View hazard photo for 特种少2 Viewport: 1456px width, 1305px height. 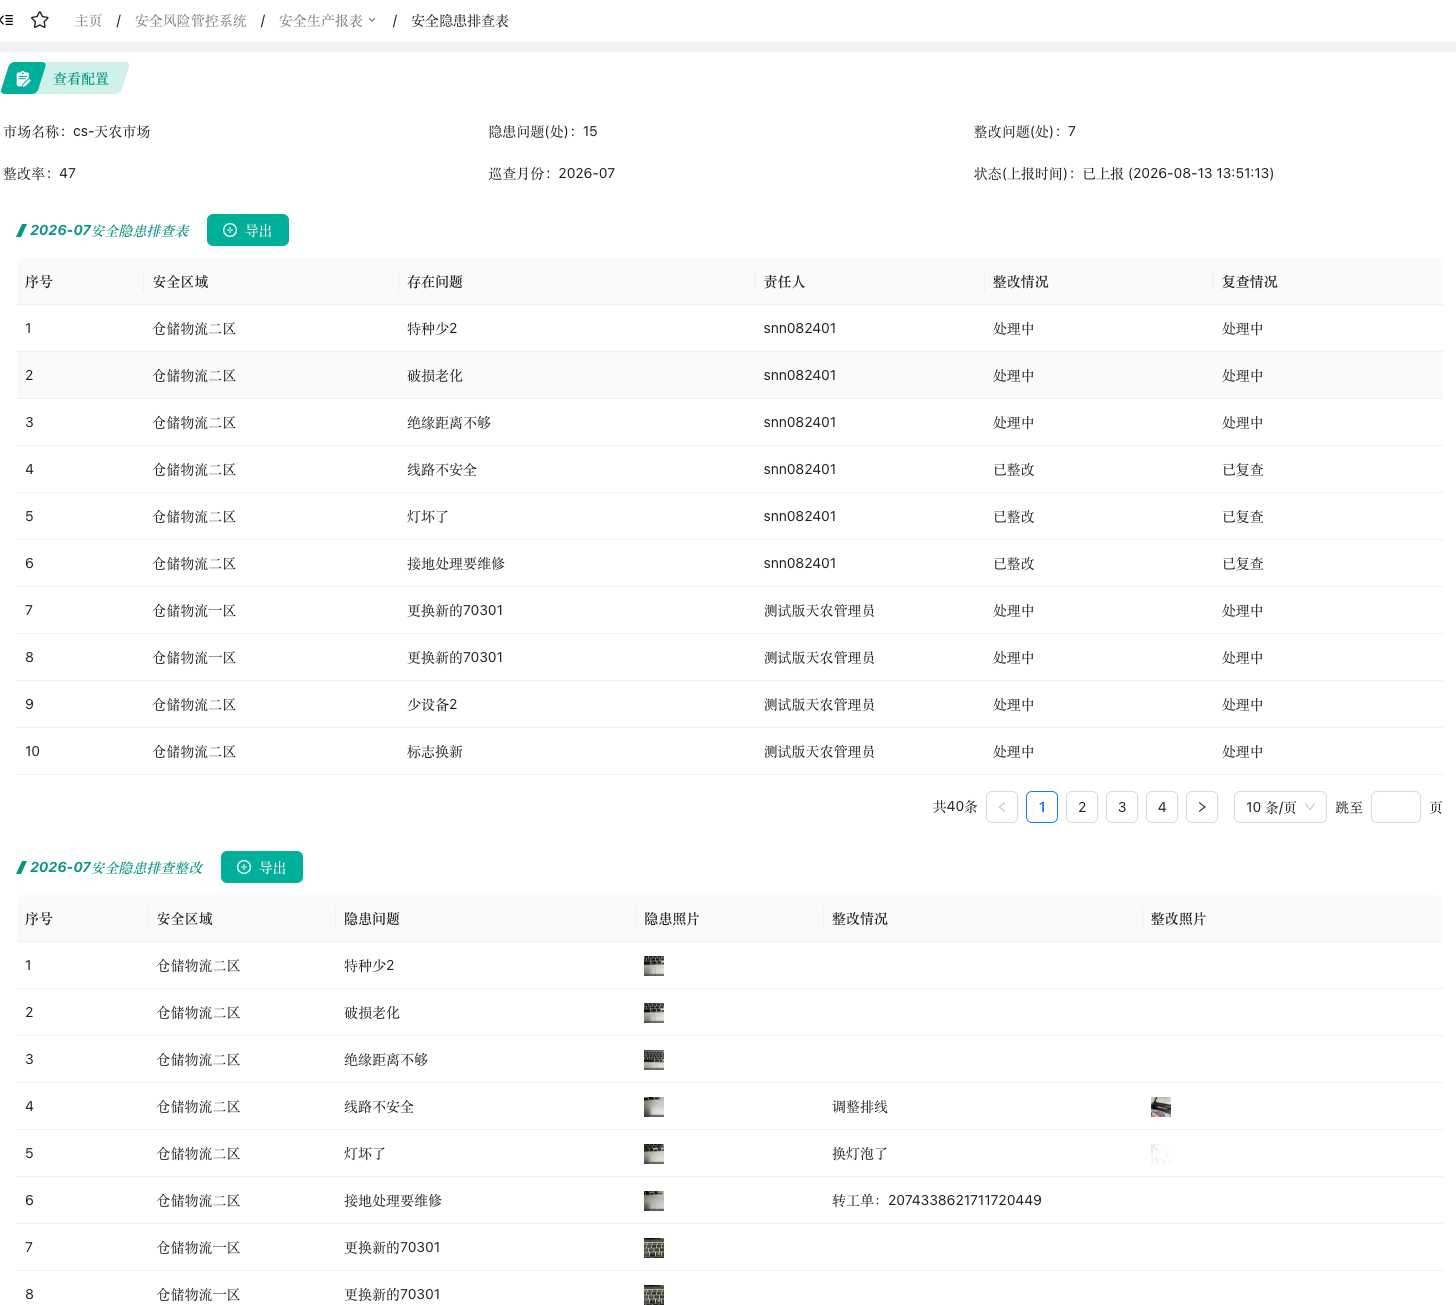click(x=654, y=966)
